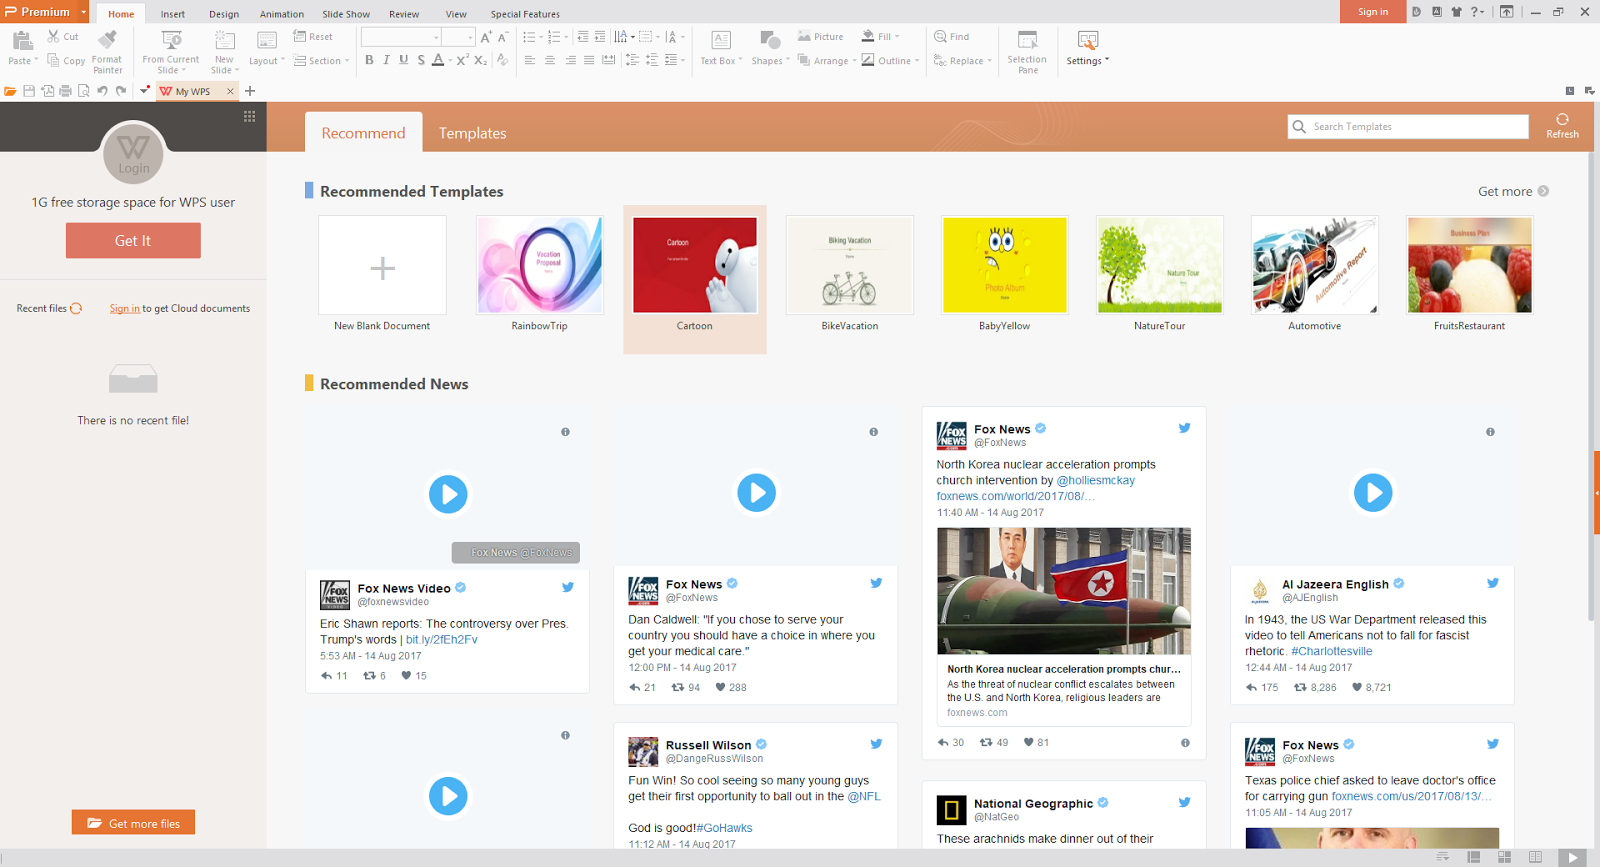Switch to the Templates tab

pos(472,133)
